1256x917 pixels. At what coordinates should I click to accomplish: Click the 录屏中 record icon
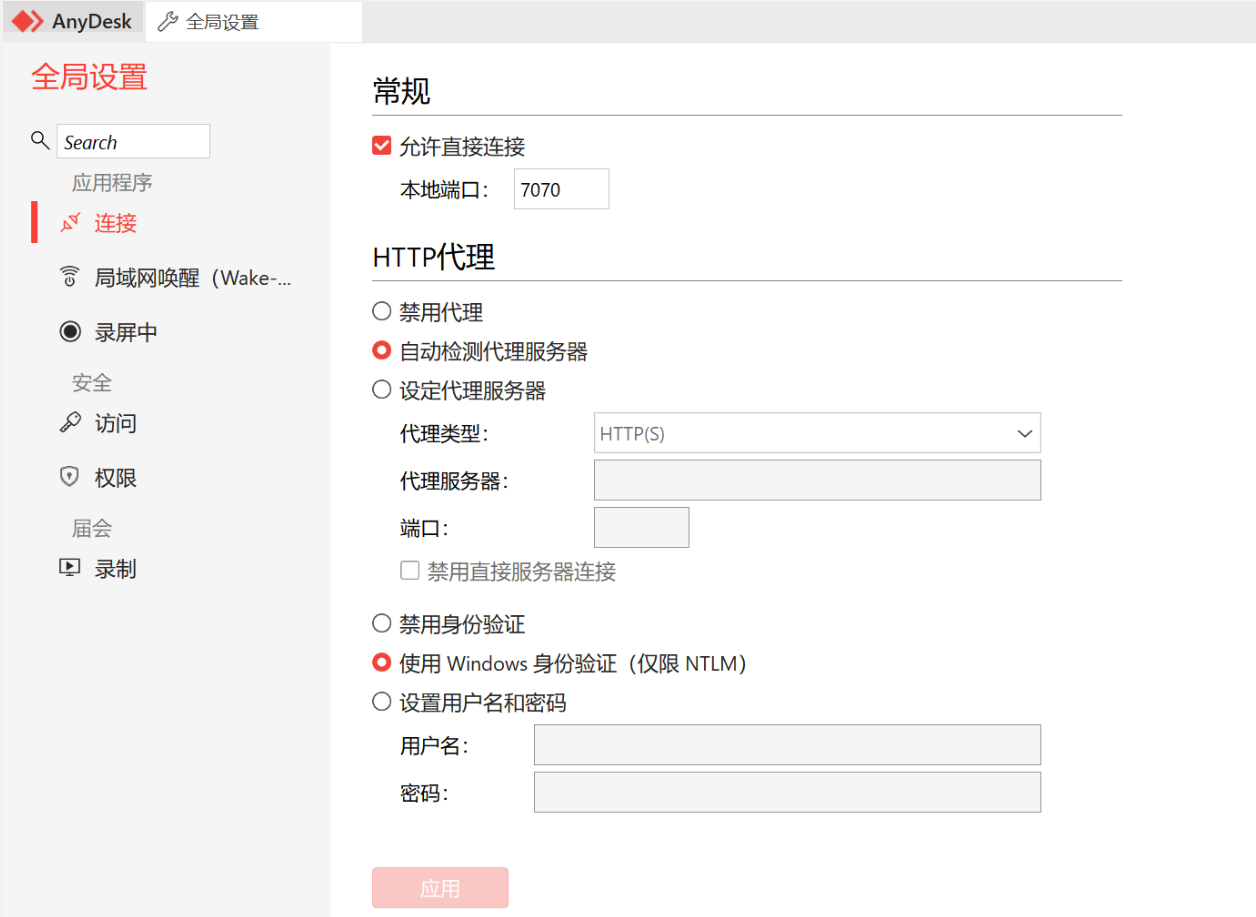[70, 332]
